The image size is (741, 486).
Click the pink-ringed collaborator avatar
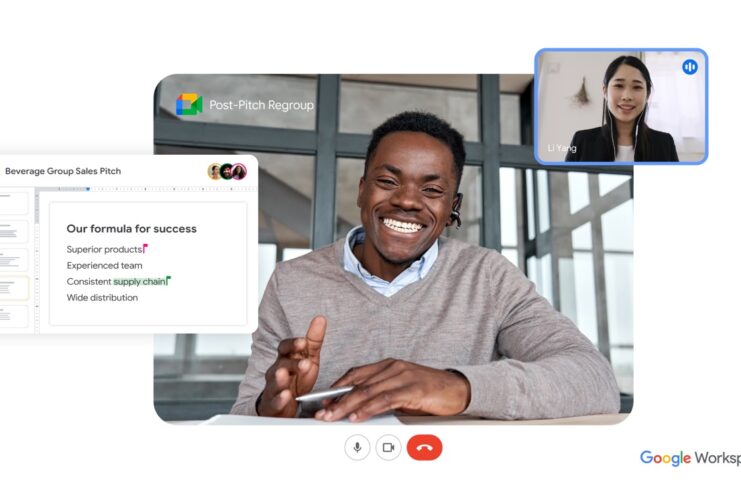(239, 171)
